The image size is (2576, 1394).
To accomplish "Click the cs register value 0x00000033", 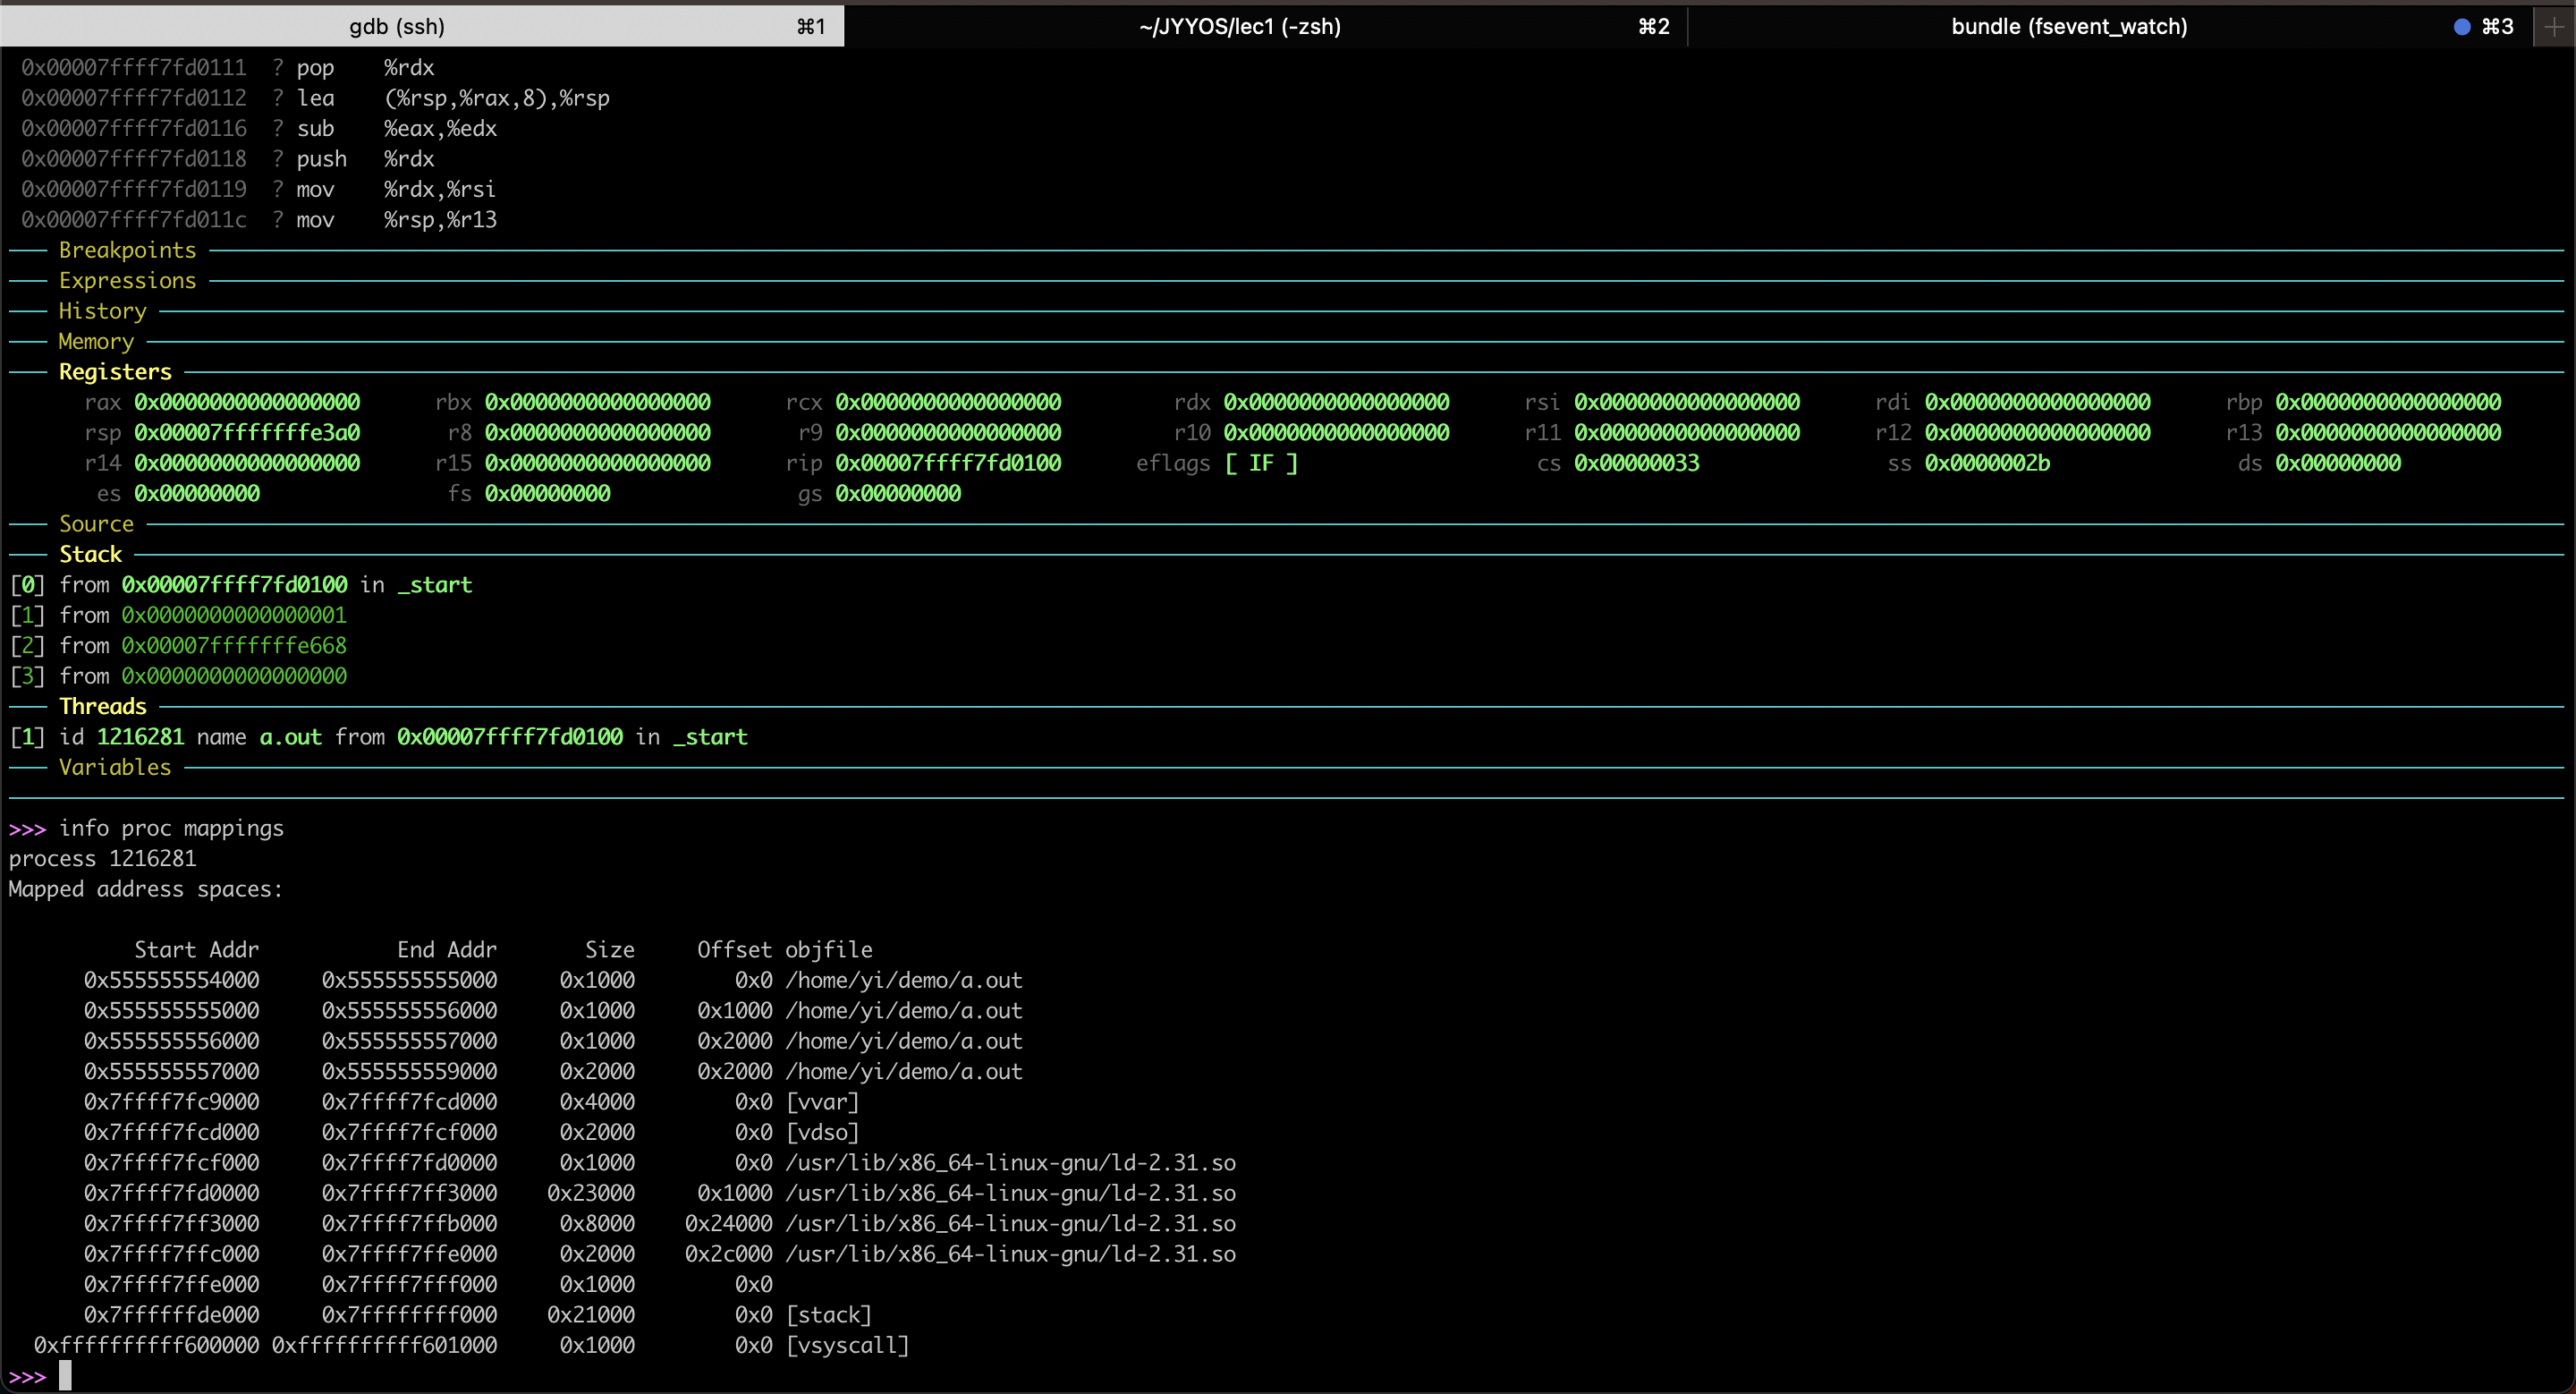I will click(x=1636, y=463).
